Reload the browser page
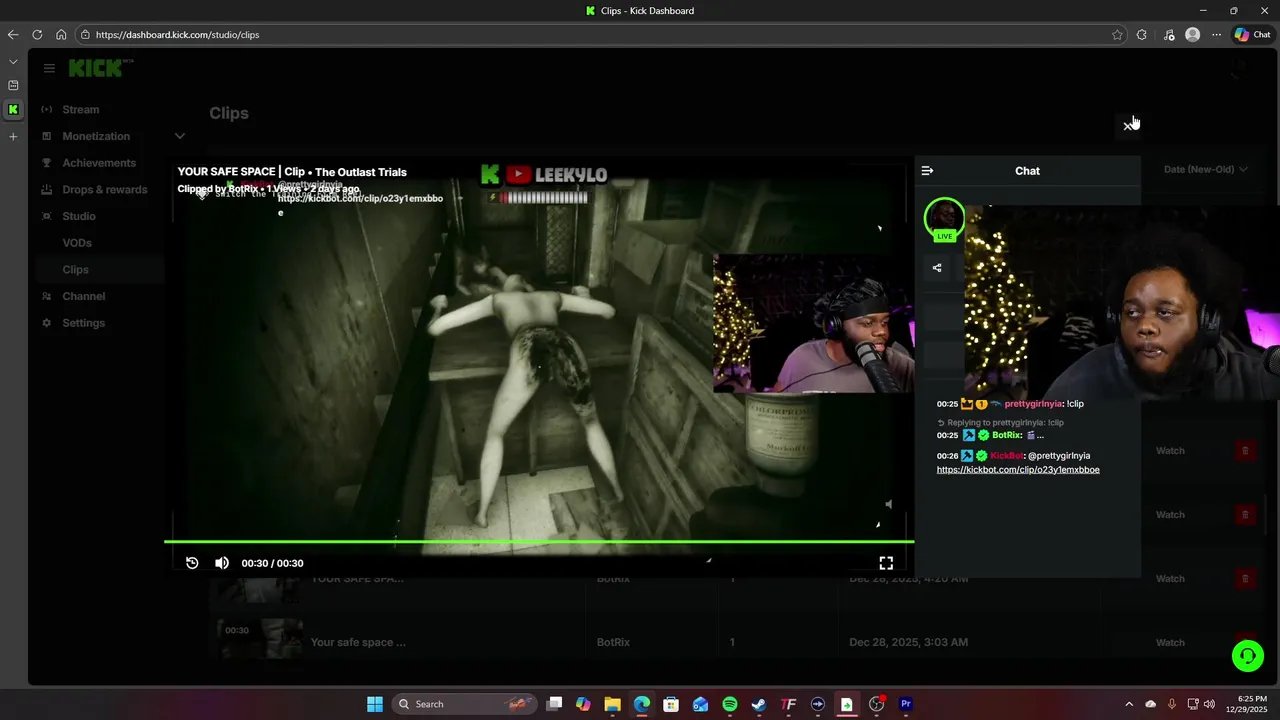The height and width of the screenshot is (720, 1280). point(37,34)
